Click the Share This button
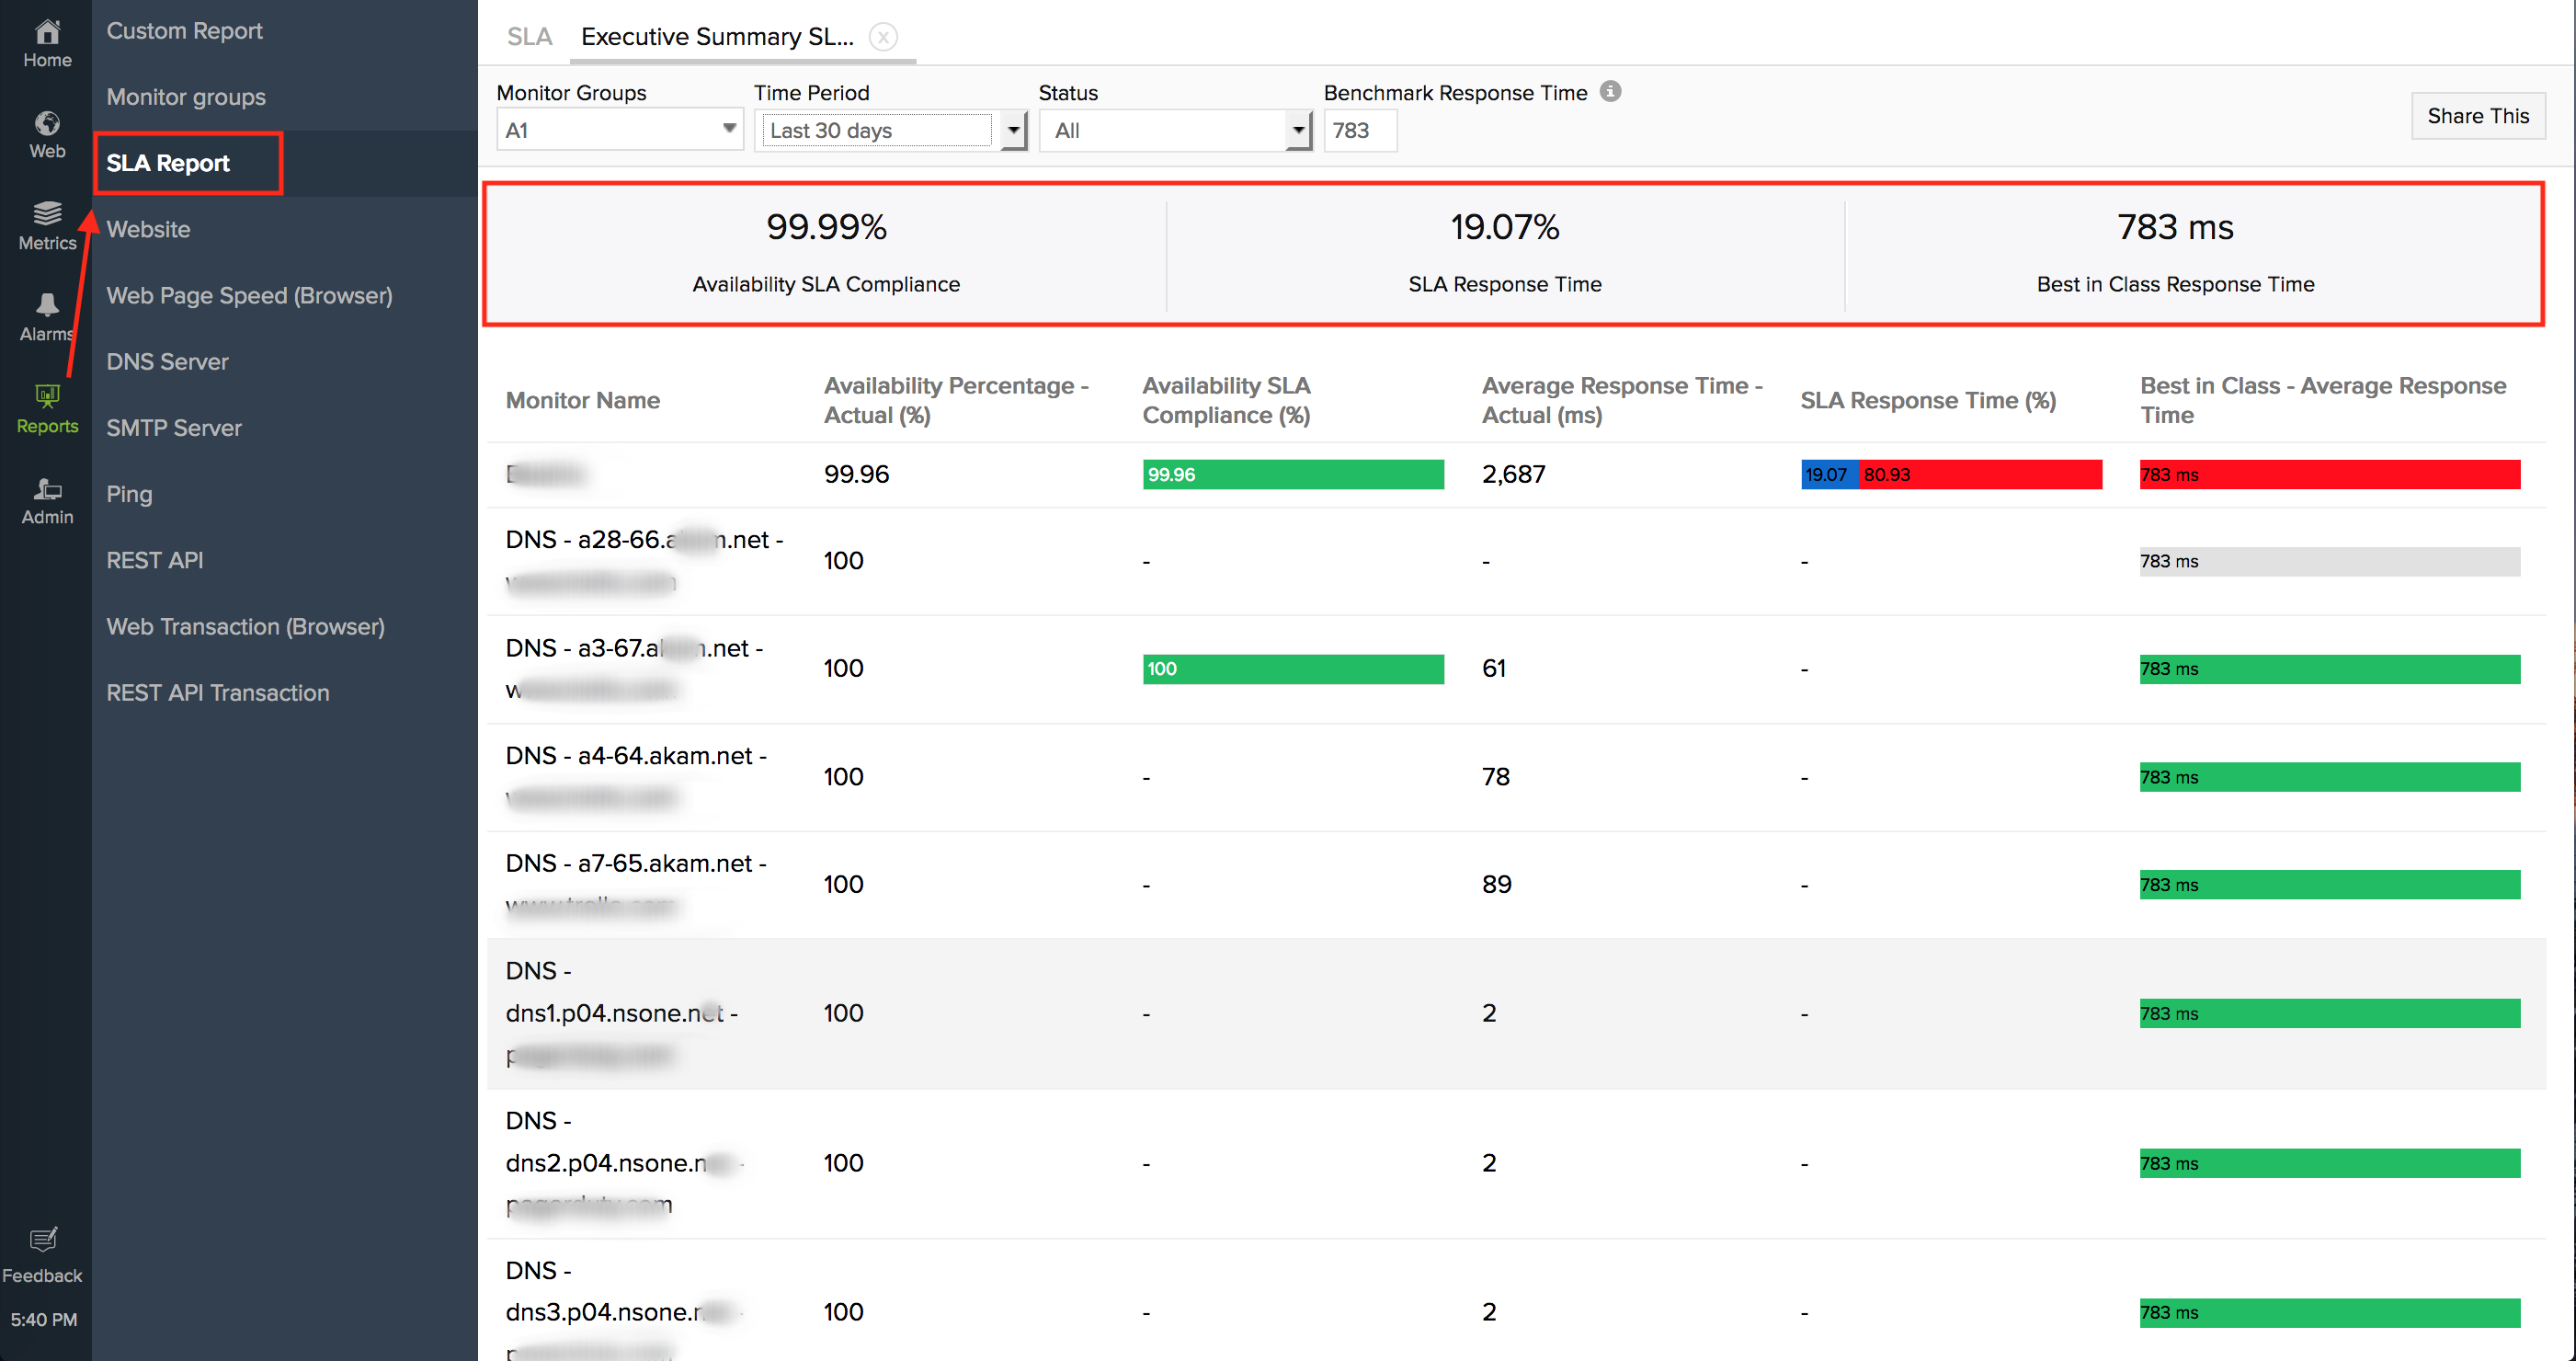This screenshot has width=2576, height=1361. [2477, 115]
